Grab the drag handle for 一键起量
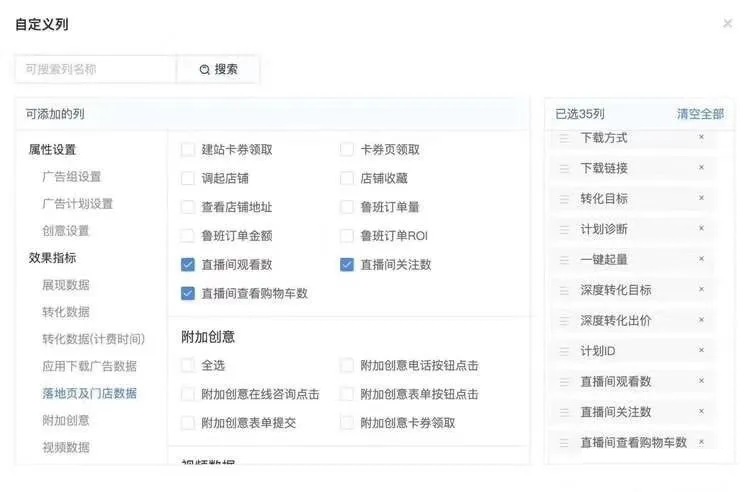This screenshot has height=492, width=750. (x=564, y=260)
